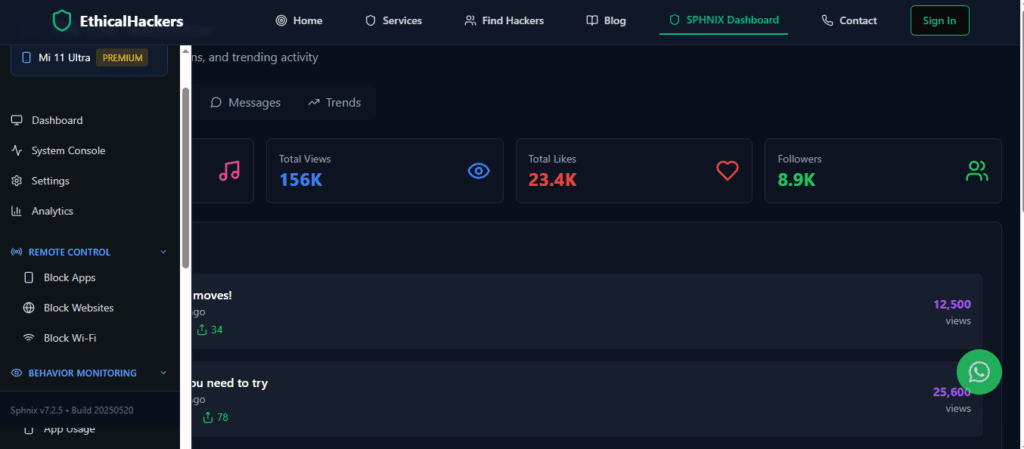The width and height of the screenshot is (1024, 449).
Task: Click the Mi 11 Ultra phone icon
Action: pos(26,58)
